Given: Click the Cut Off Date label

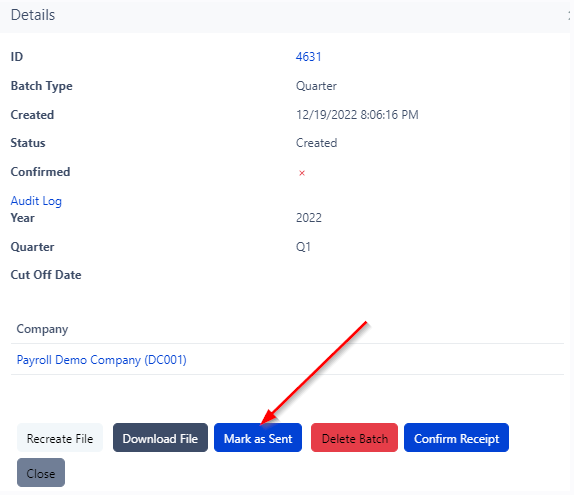Looking at the screenshot, I should [x=46, y=275].
